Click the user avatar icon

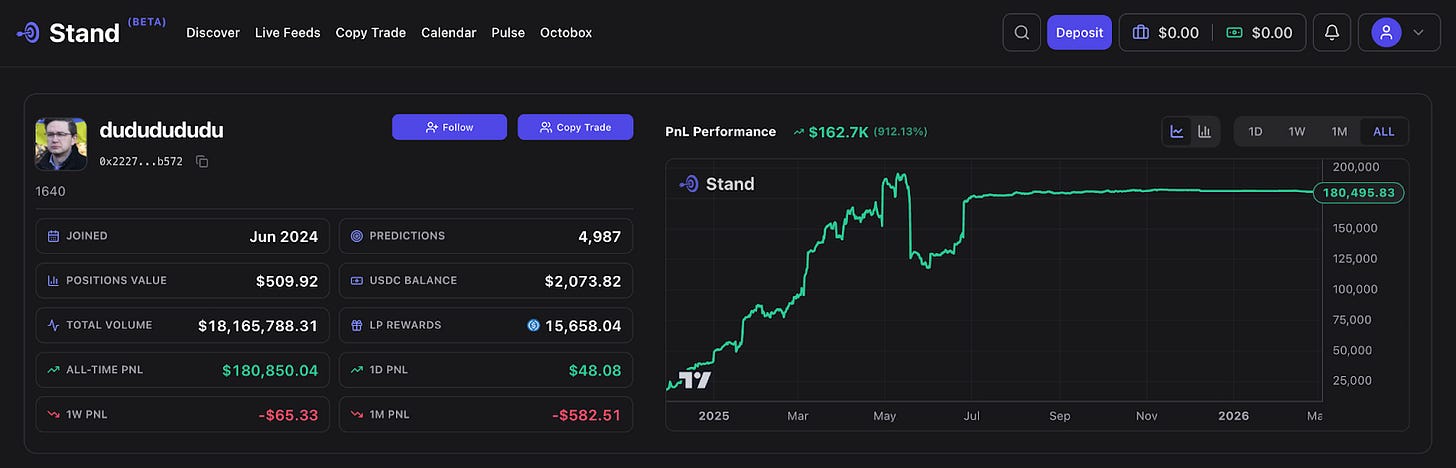pyautogui.click(x=1386, y=32)
